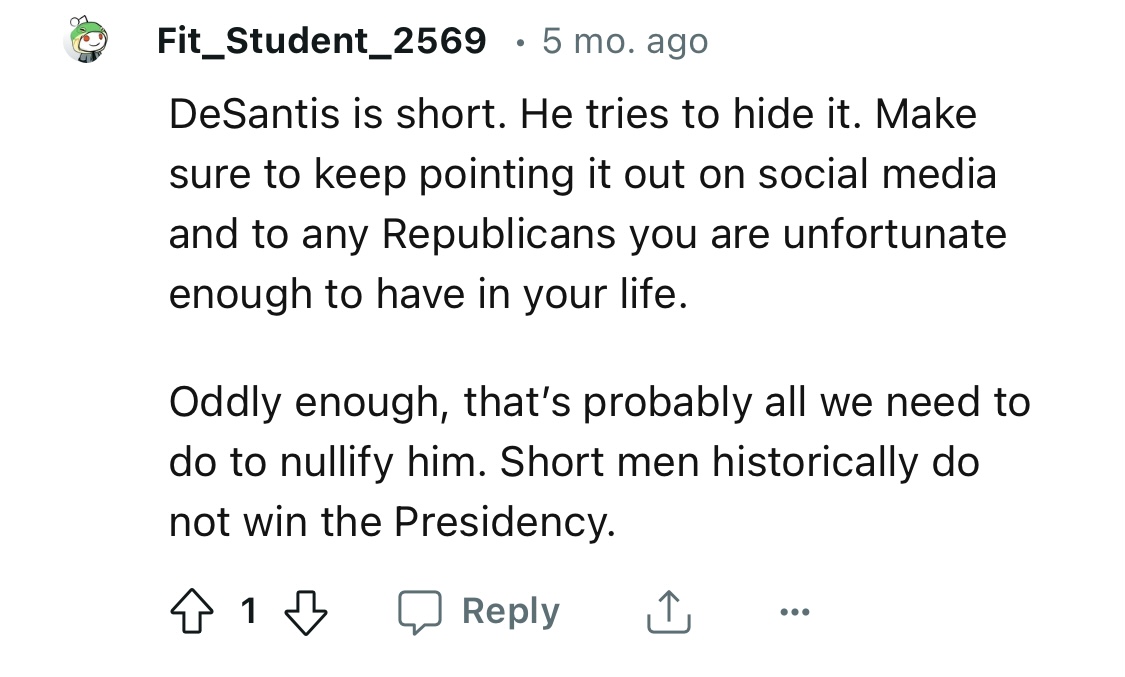Screen dimensions: 1125x677
Task: Click the word 'unfortunate' in the comment
Action: [x=895, y=234]
